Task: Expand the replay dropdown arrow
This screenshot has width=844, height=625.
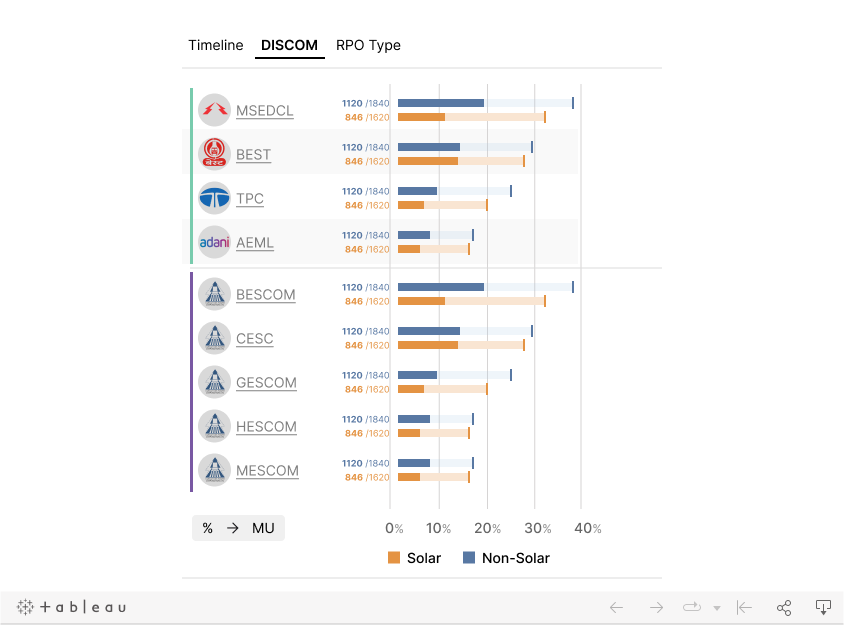Action: tap(717, 608)
